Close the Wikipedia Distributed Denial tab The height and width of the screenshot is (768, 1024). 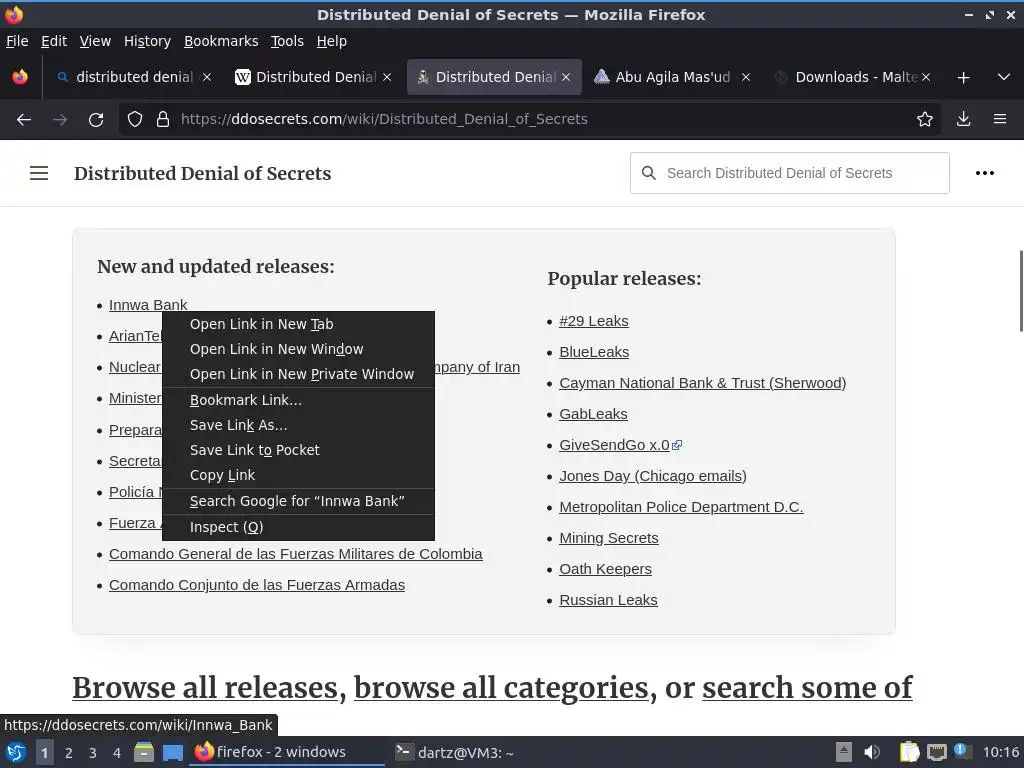pos(387,77)
